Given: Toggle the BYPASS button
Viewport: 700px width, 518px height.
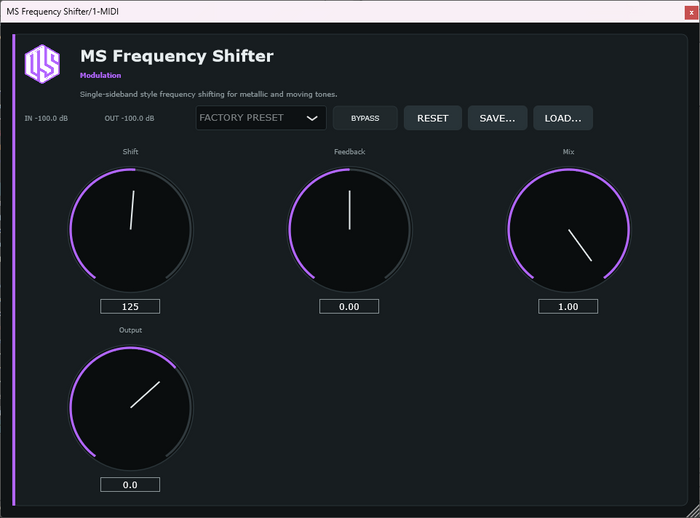Looking at the screenshot, I should [x=365, y=118].
